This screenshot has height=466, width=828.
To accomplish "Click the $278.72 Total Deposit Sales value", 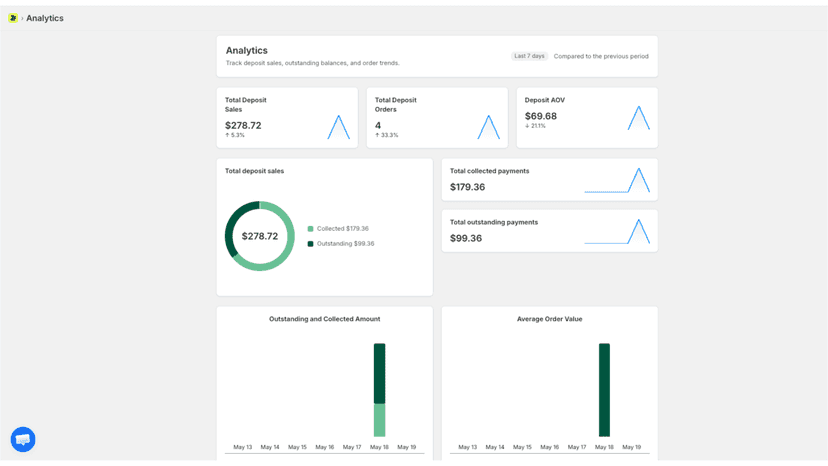I will click(243, 125).
